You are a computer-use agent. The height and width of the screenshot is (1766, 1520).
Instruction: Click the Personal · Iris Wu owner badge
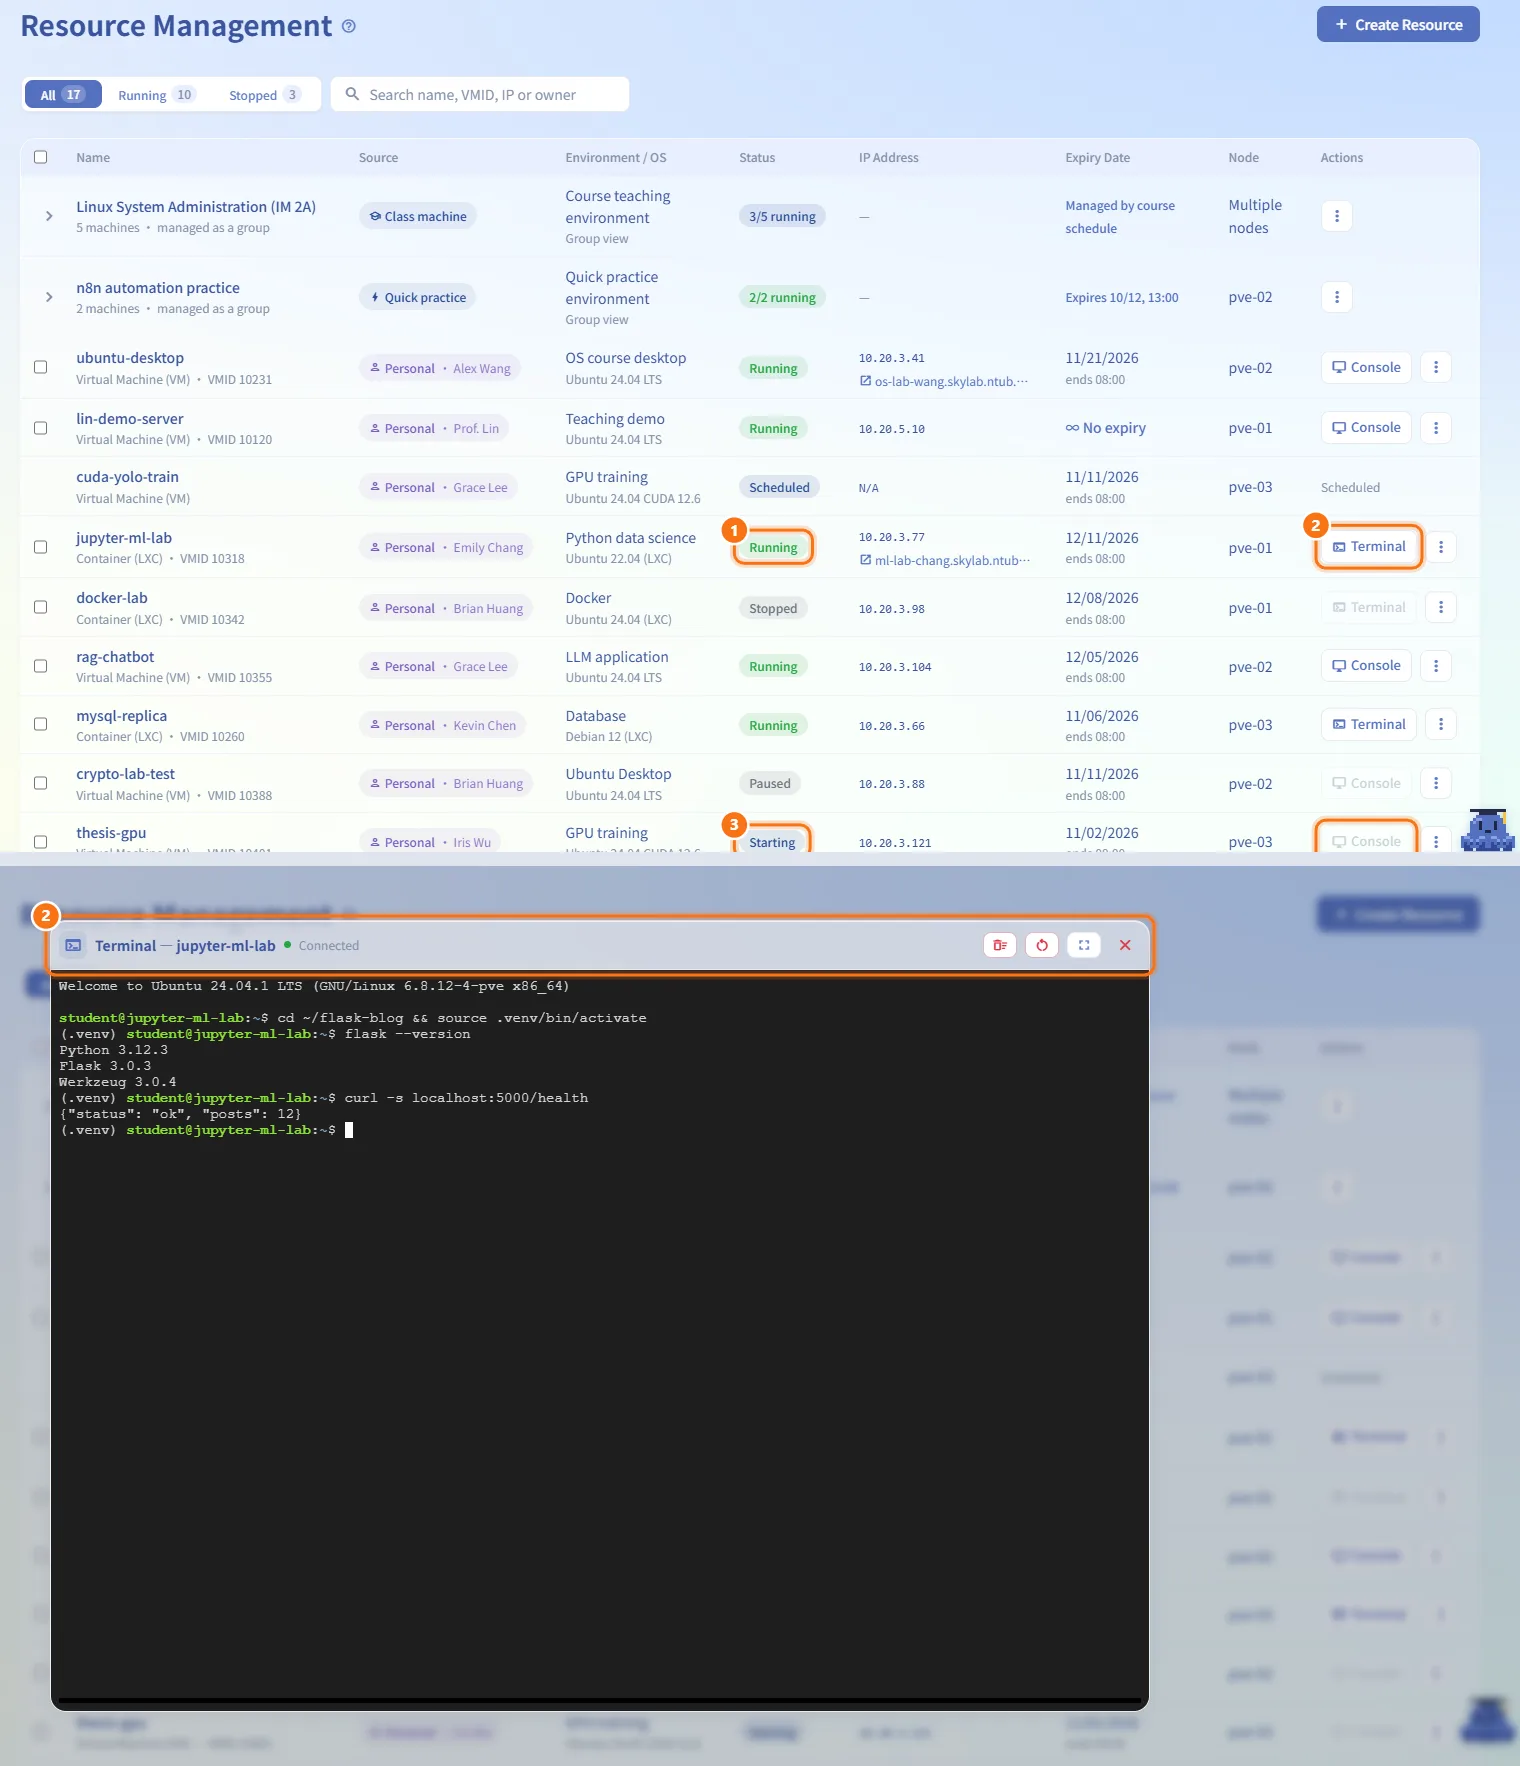click(x=430, y=842)
